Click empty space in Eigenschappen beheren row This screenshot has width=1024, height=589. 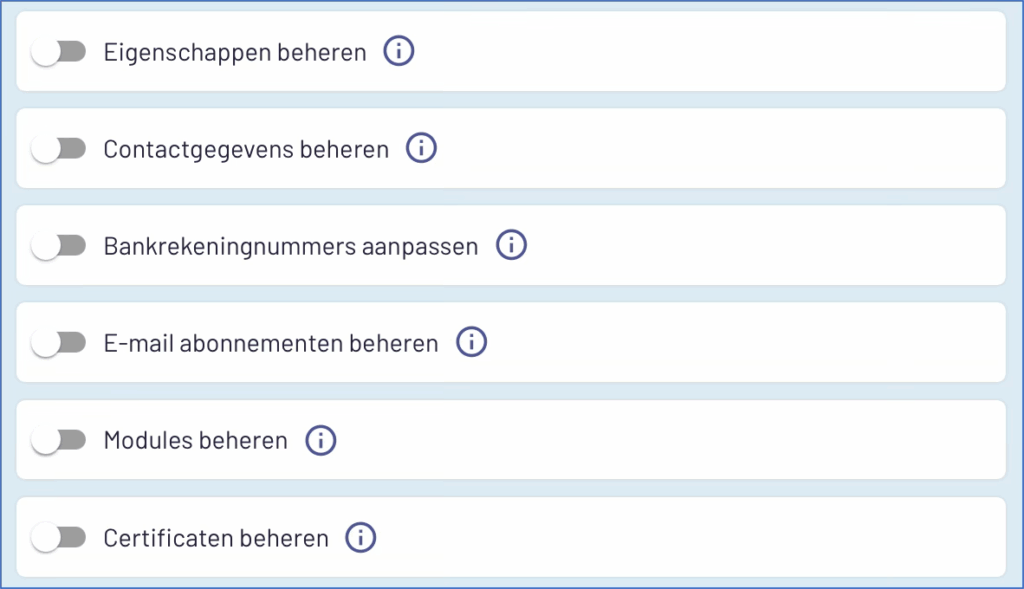700,52
